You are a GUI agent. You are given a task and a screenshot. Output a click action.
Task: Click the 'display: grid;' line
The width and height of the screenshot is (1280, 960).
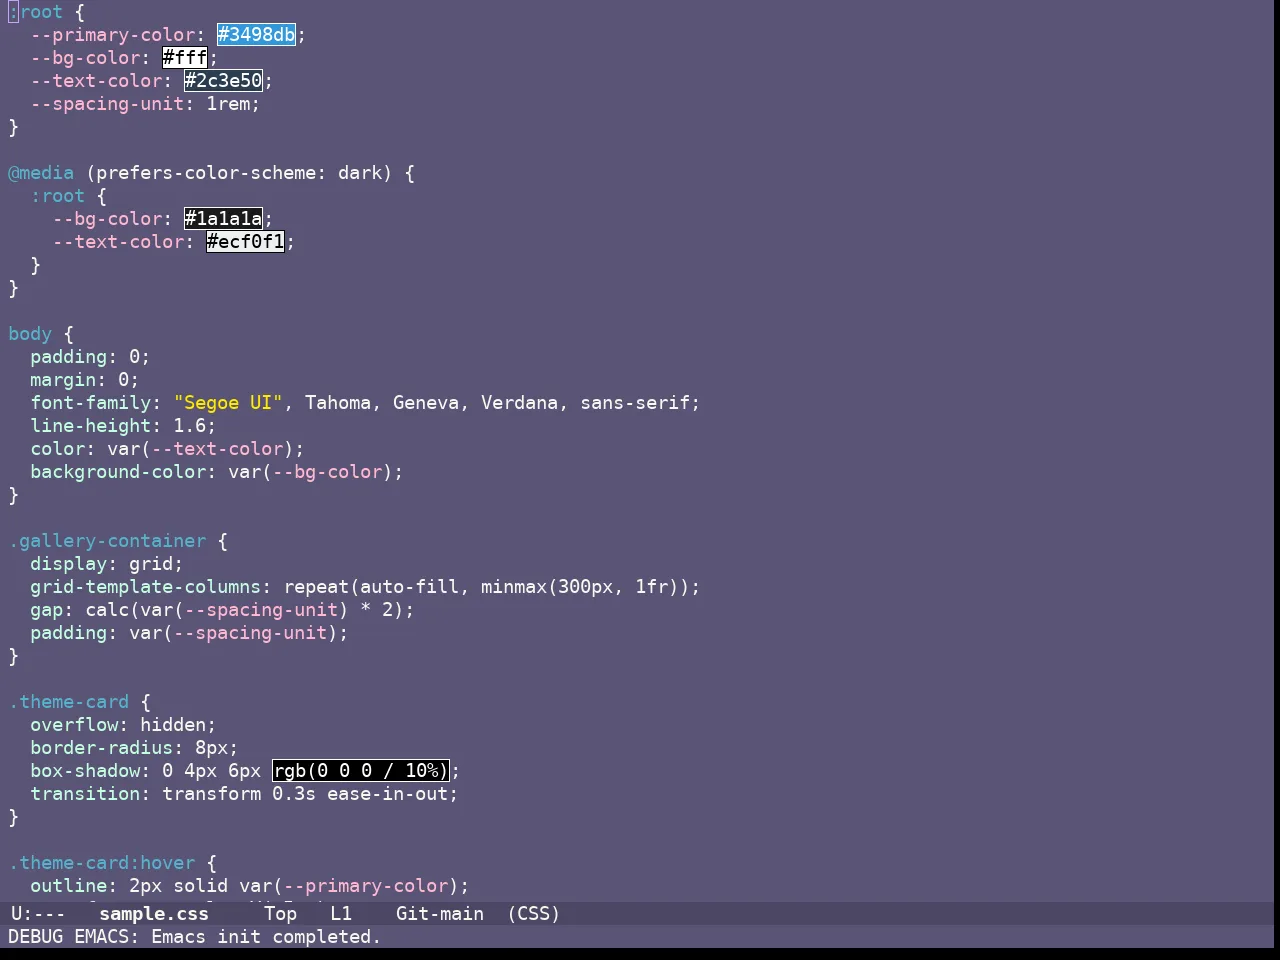point(107,564)
